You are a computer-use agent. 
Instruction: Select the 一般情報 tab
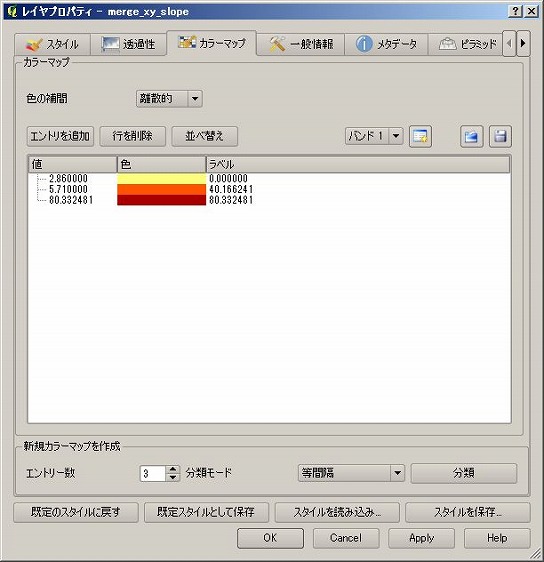[x=301, y=44]
